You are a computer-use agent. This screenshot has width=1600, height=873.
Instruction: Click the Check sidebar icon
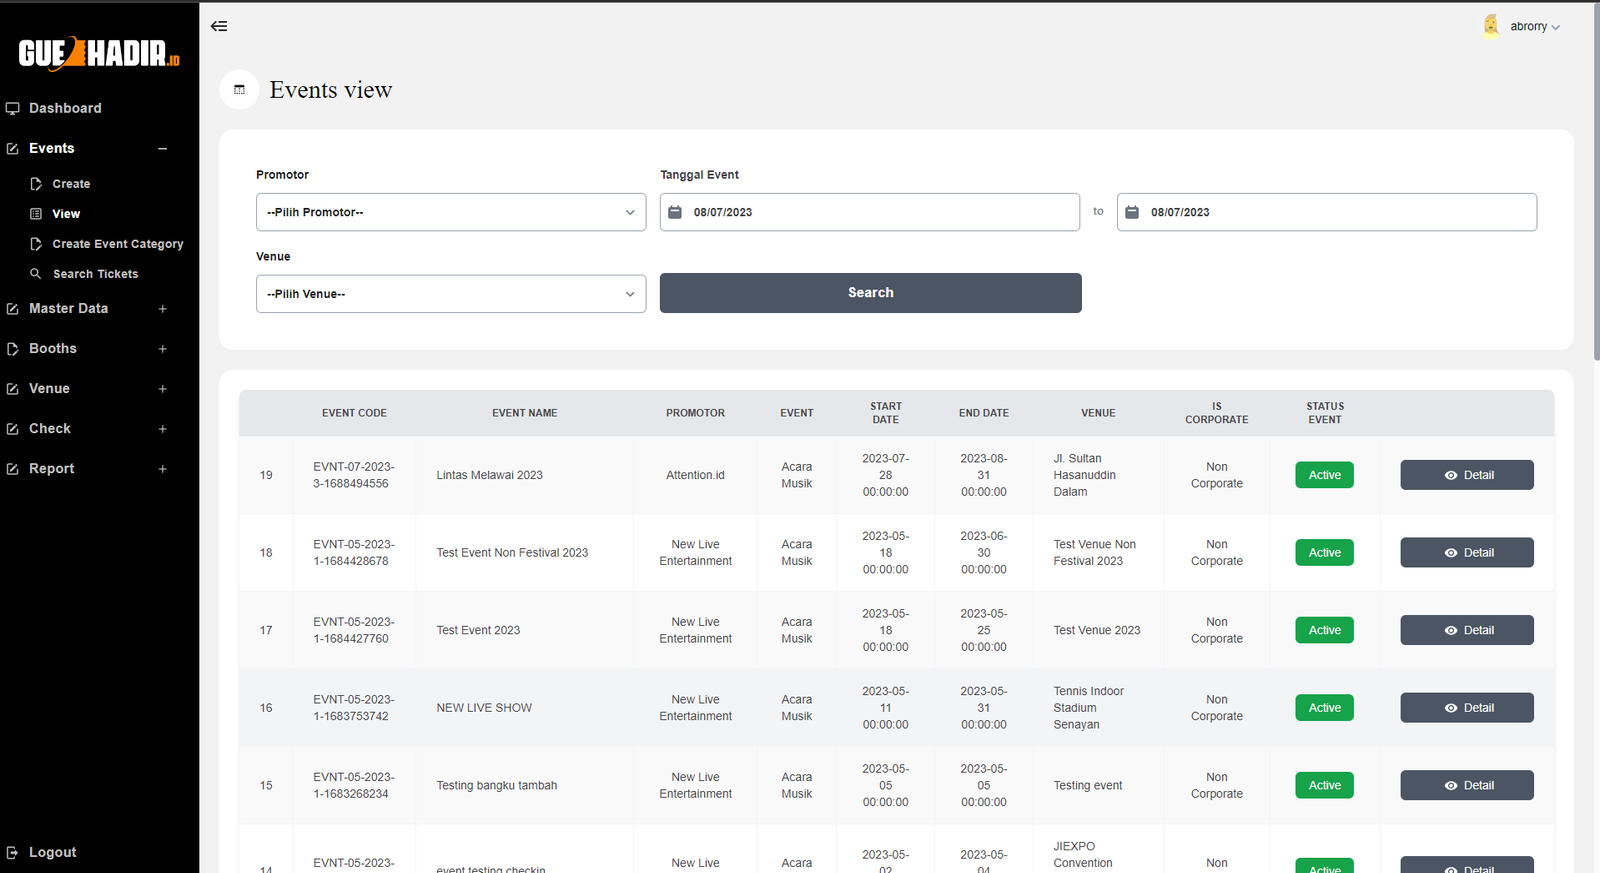tap(13, 429)
